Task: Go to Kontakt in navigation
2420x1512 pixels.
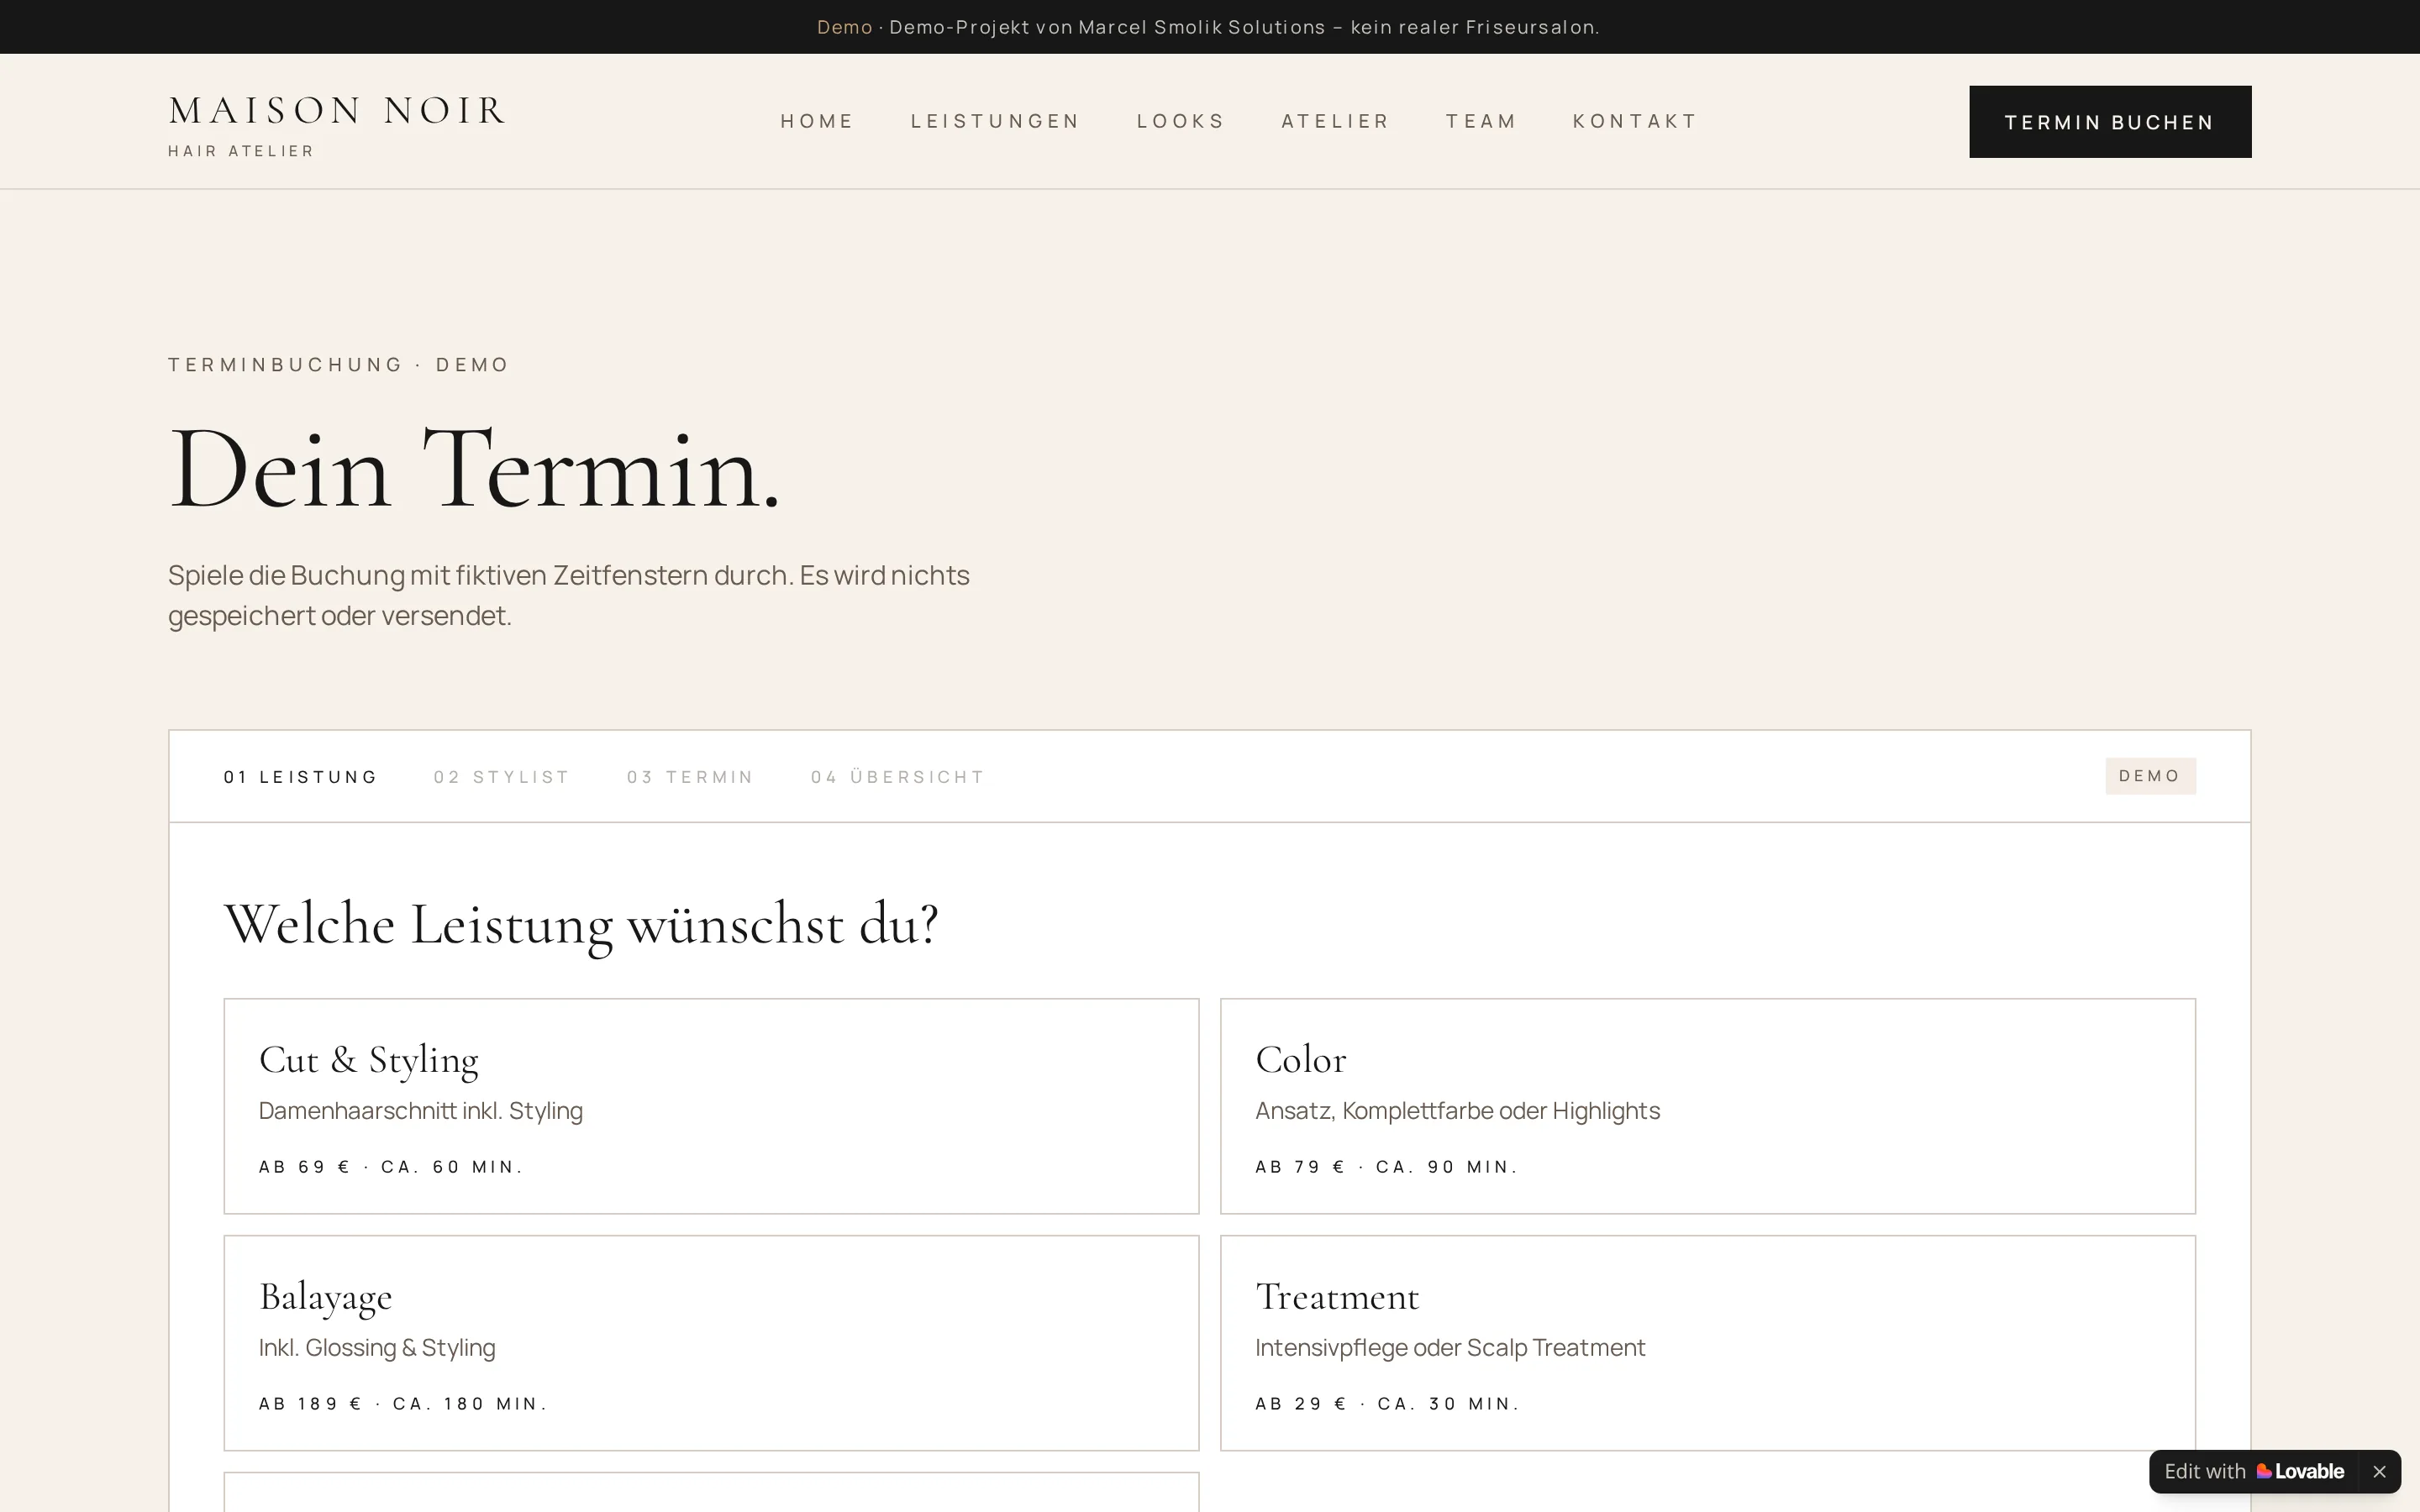Action: pyautogui.click(x=1634, y=121)
